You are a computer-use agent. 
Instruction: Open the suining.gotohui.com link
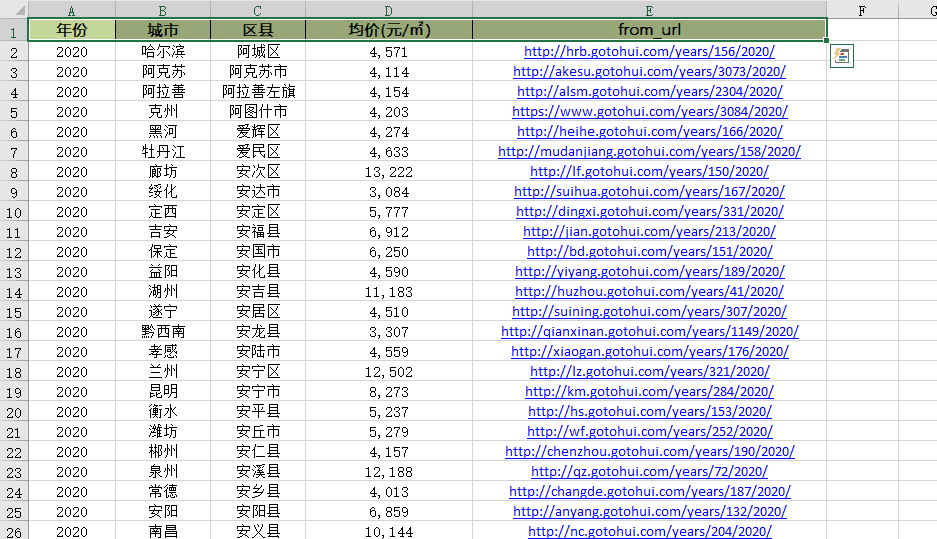click(x=650, y=312)
